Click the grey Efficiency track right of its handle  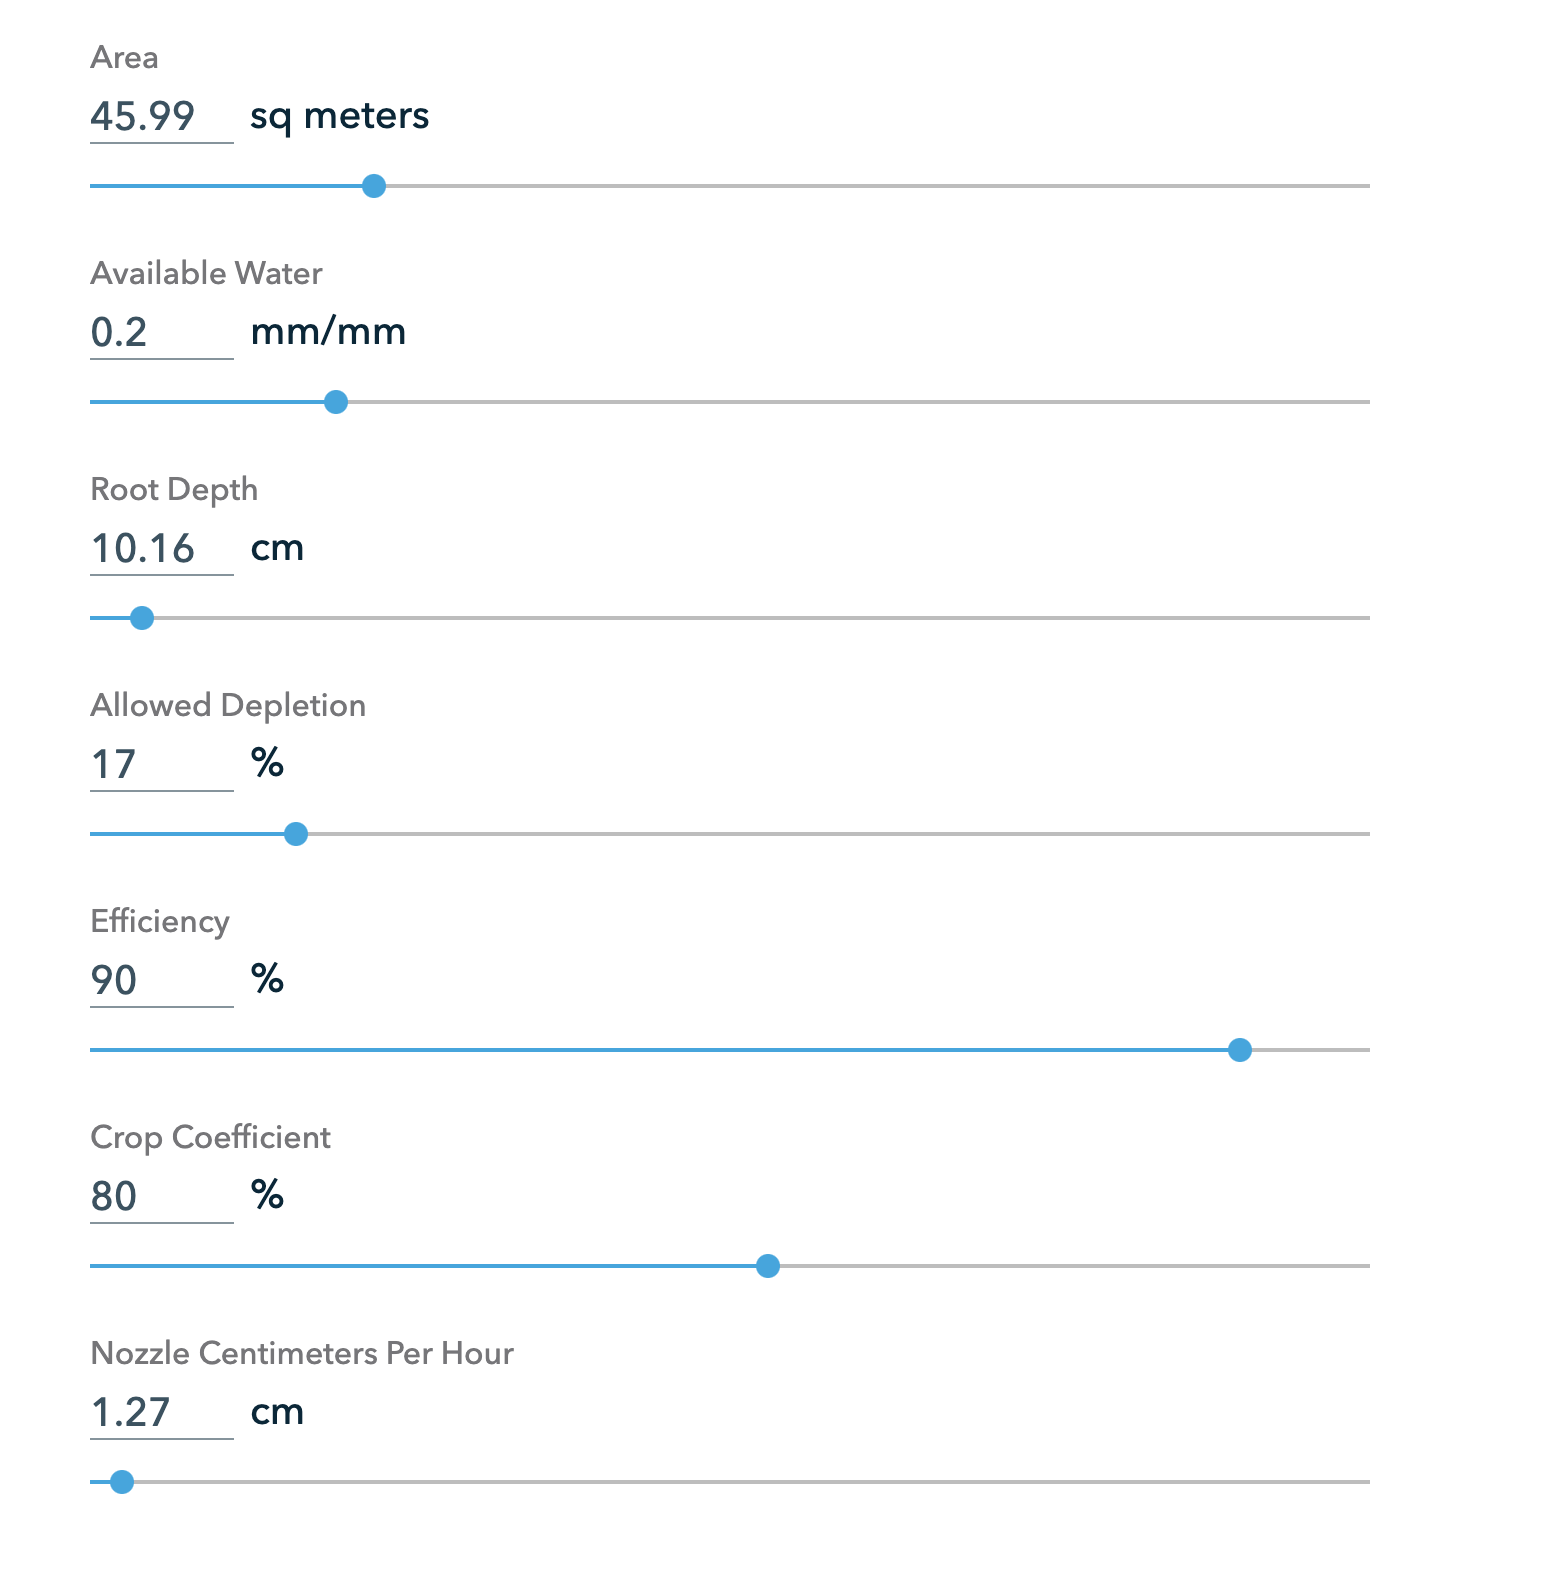tap(1311, 1050)
